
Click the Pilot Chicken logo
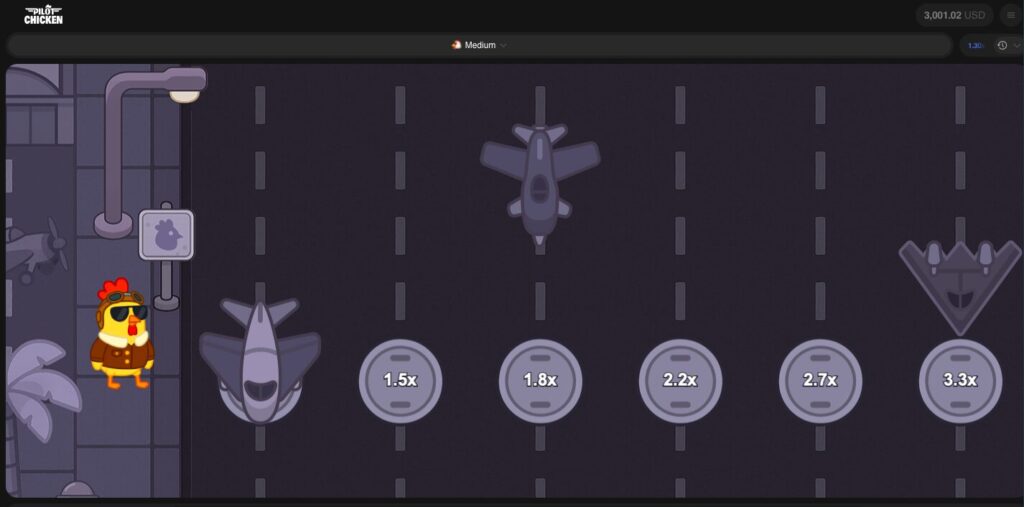tap(43, 15)
